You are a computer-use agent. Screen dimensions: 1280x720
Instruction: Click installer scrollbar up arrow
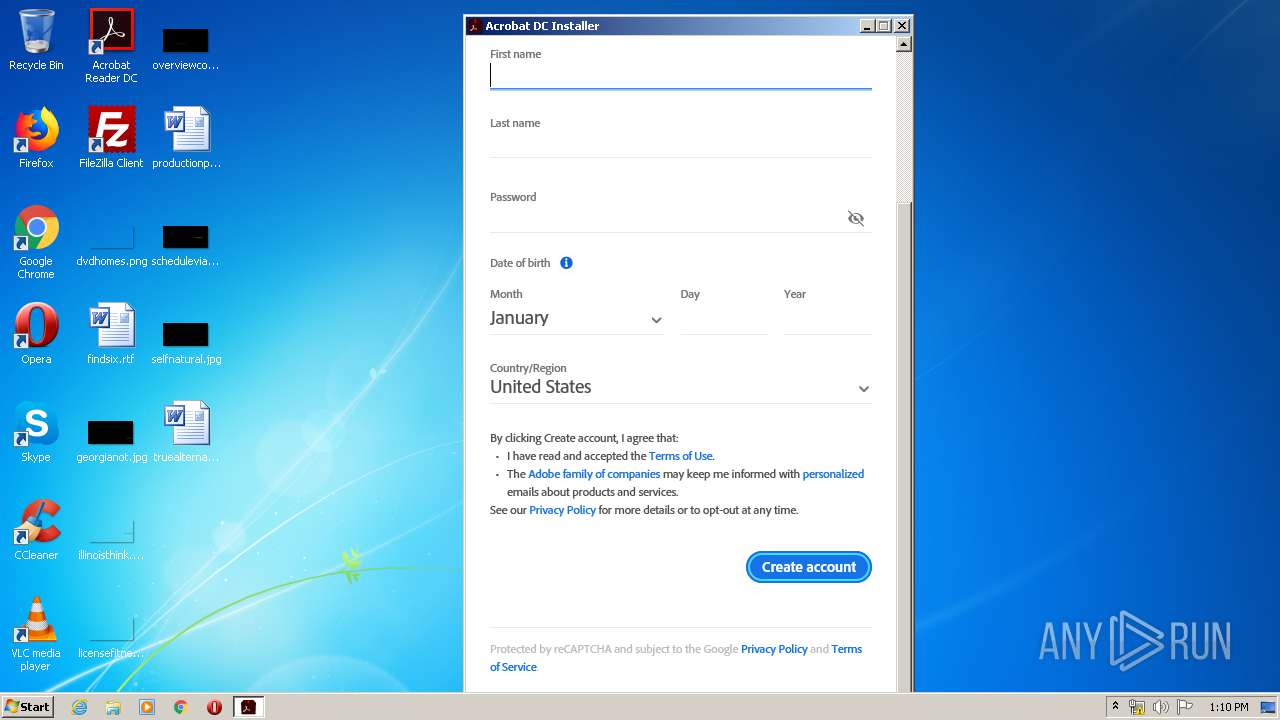coord(904,44)
